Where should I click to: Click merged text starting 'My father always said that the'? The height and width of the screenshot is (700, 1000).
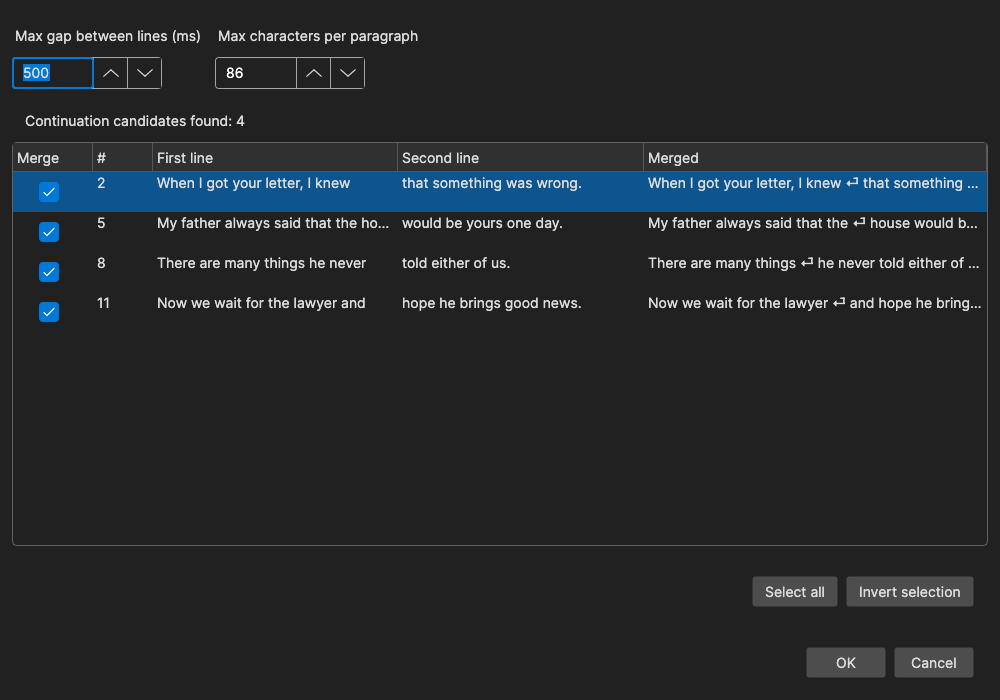coord(813,223)
